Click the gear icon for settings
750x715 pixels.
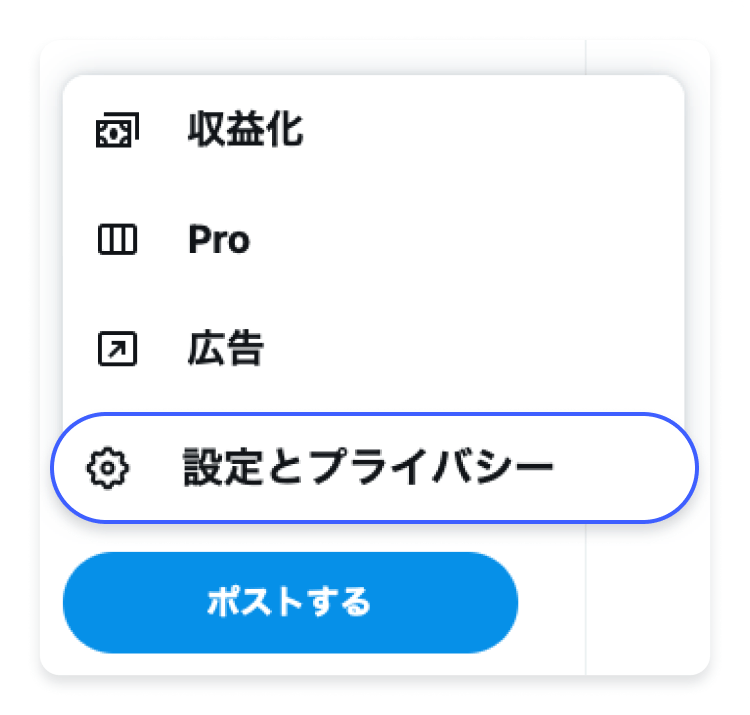coord(104,467)
